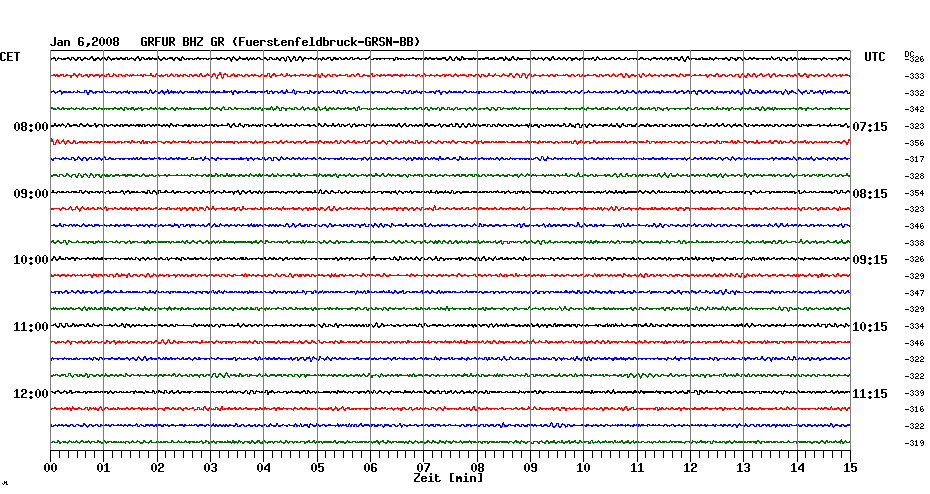Click the DC offset value "-332"
Viewport: 930px width, 494px height.
pyautogui.click(x=914, y=94)
